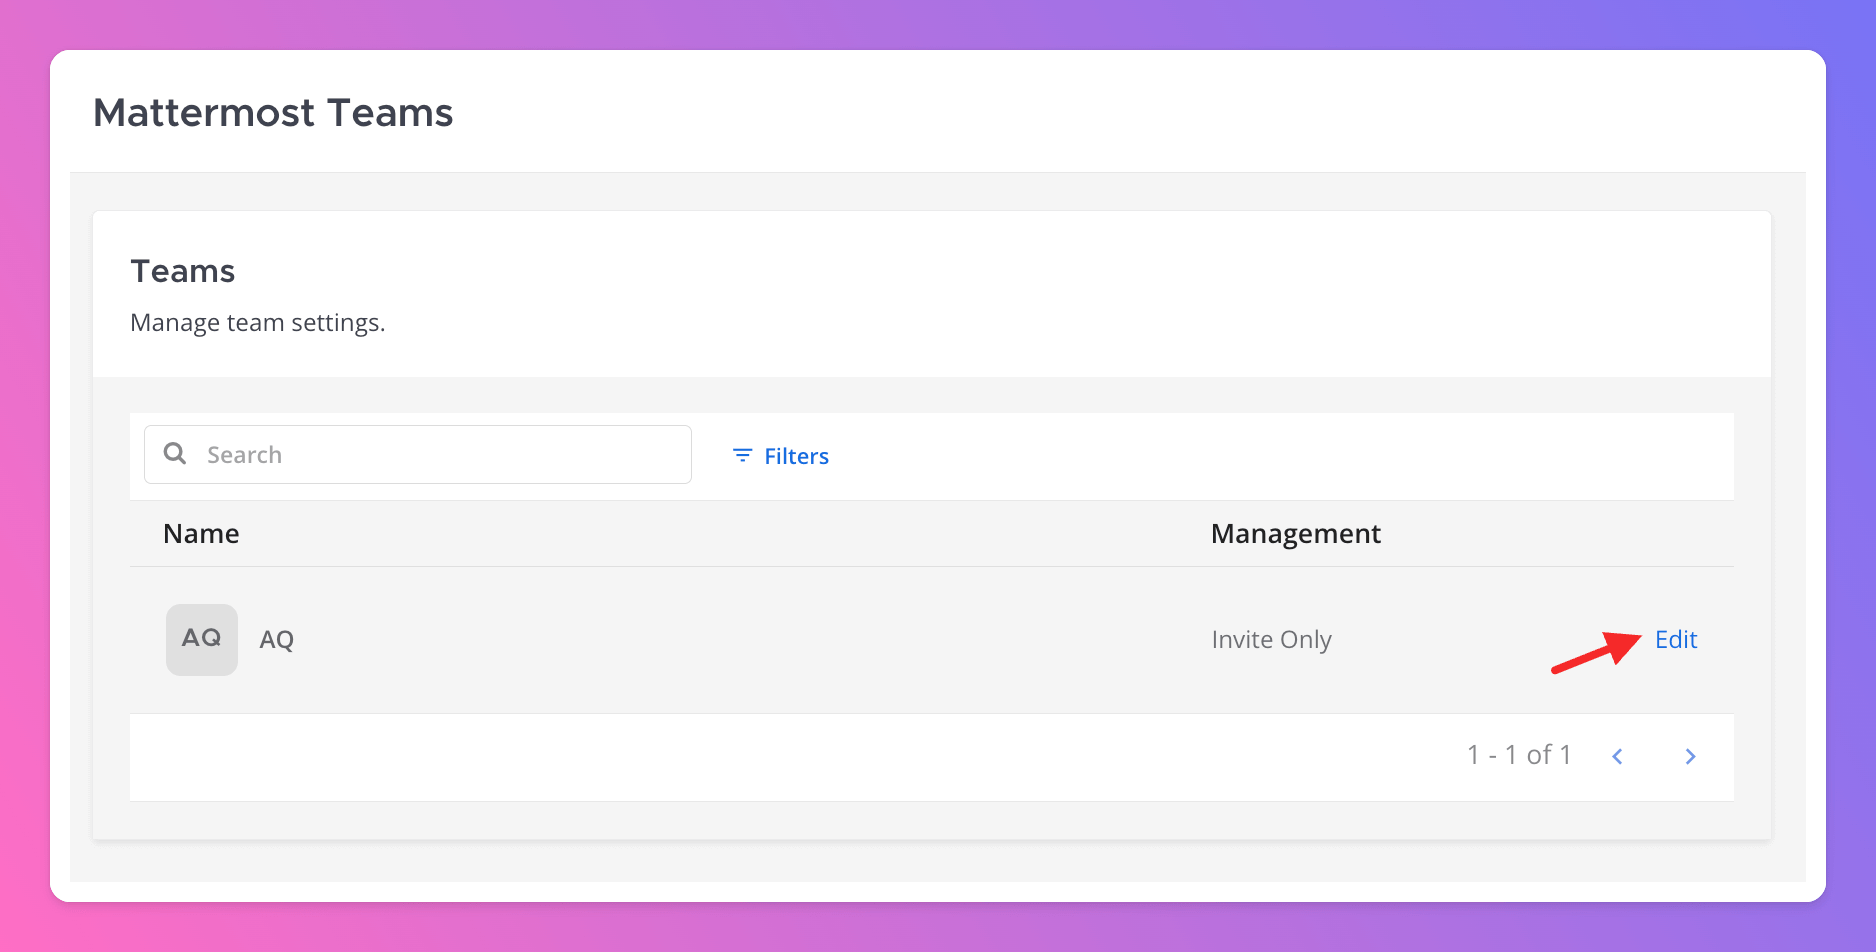Go to next page of teams
The height and width of the screenshot is (952, 1876).
[1690, 757]
